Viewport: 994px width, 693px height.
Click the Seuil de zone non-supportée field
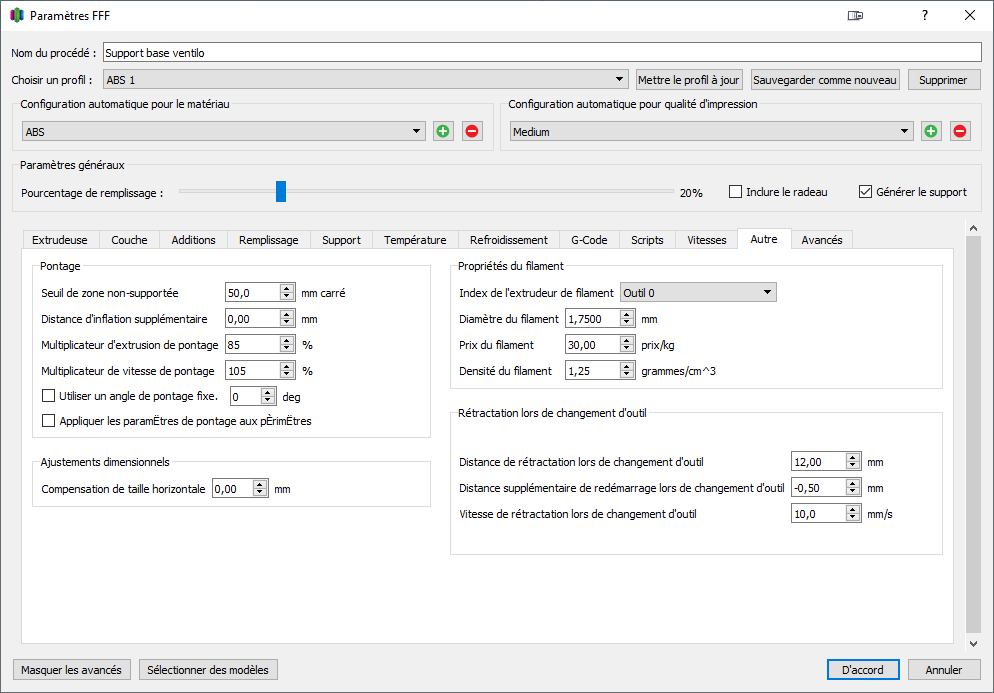pos(253,292)
